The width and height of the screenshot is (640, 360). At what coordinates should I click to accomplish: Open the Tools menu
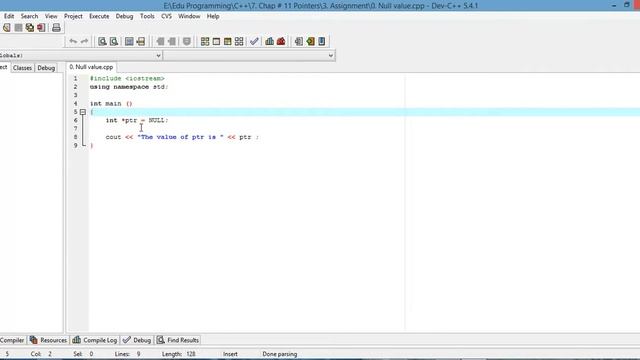(147, 16)
